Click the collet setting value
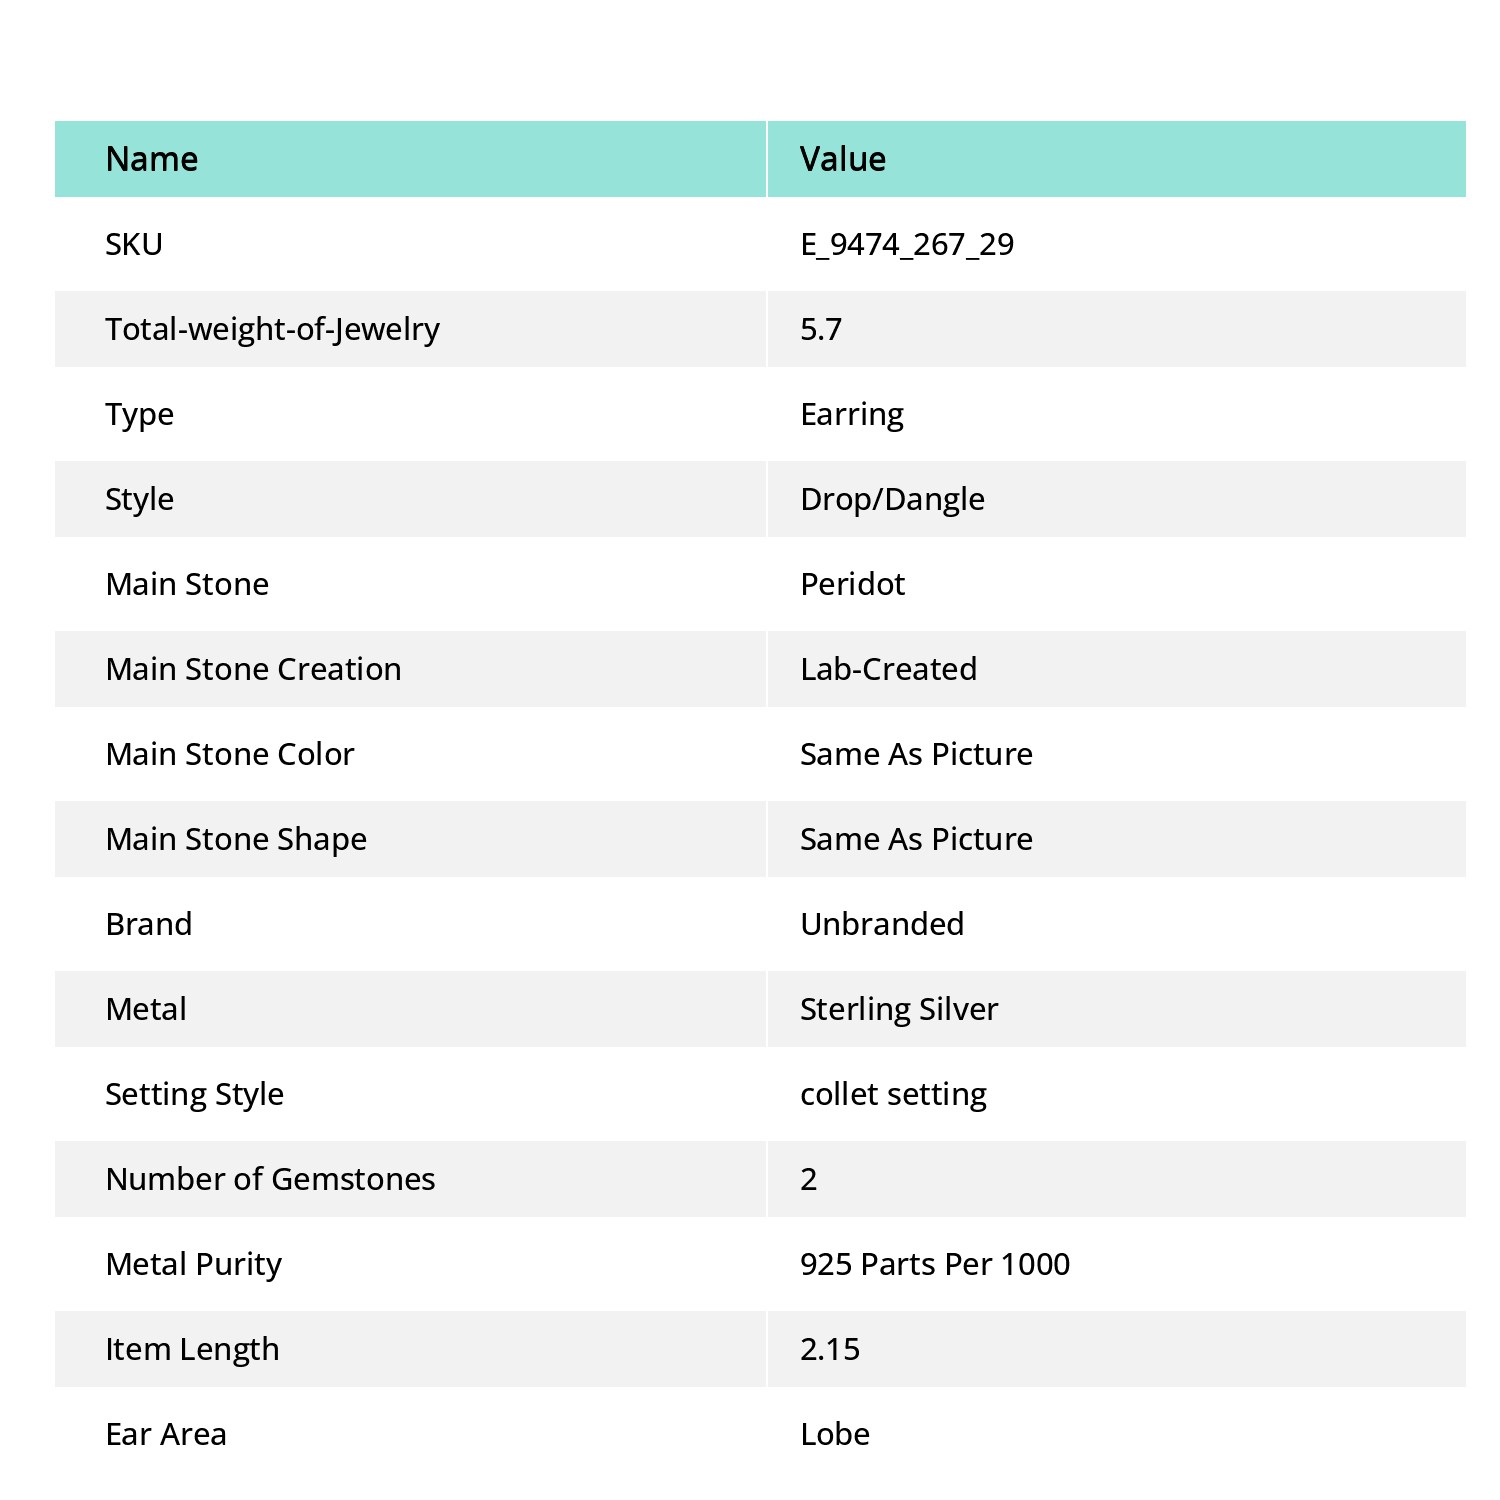This screenshot has height=1500, width=1500. (893, 1094)
